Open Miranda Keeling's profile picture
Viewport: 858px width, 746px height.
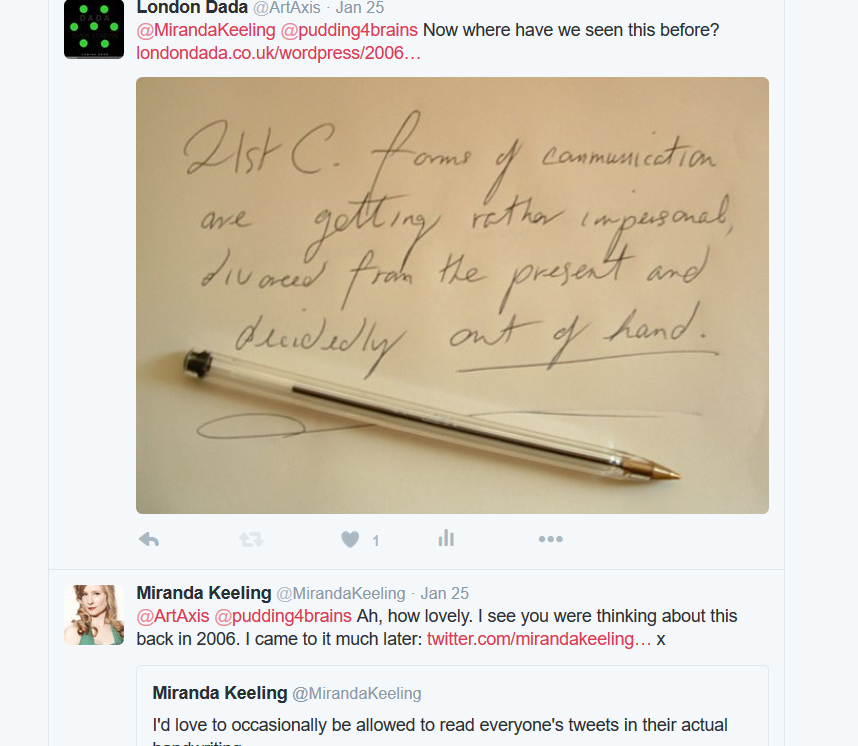tap(94, 615)
